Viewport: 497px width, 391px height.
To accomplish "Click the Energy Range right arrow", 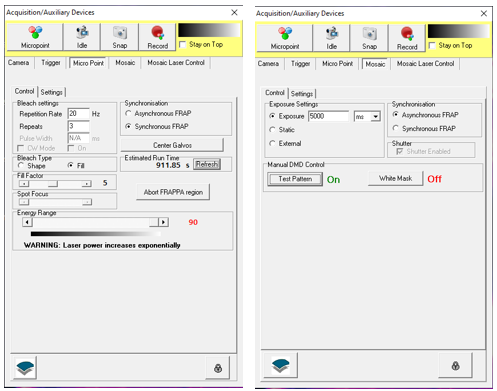I will 163,222.
